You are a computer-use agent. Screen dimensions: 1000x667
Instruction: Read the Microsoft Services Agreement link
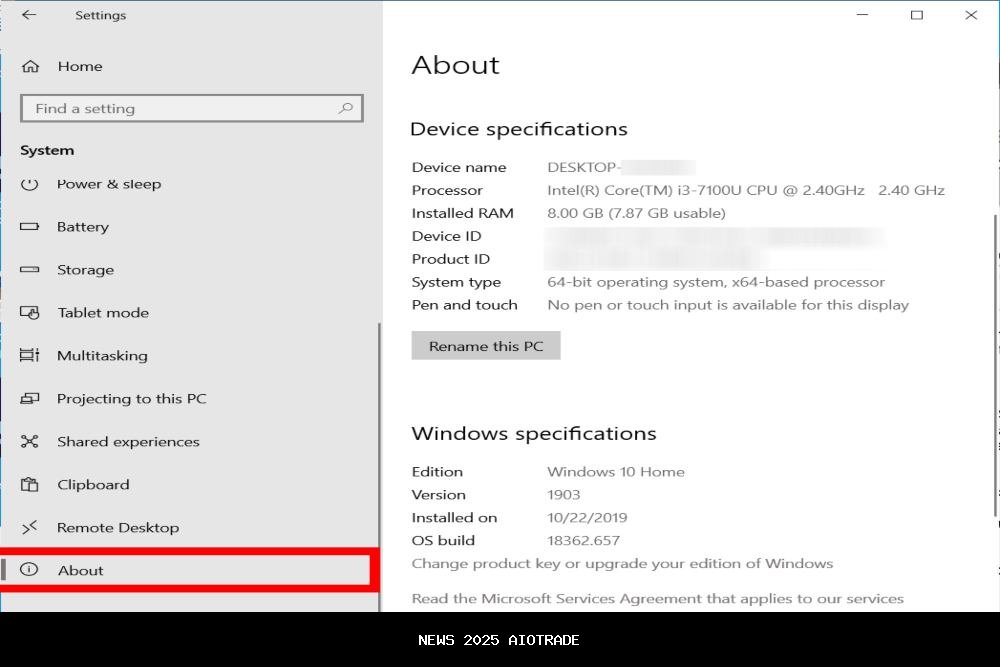pos(657,599)
